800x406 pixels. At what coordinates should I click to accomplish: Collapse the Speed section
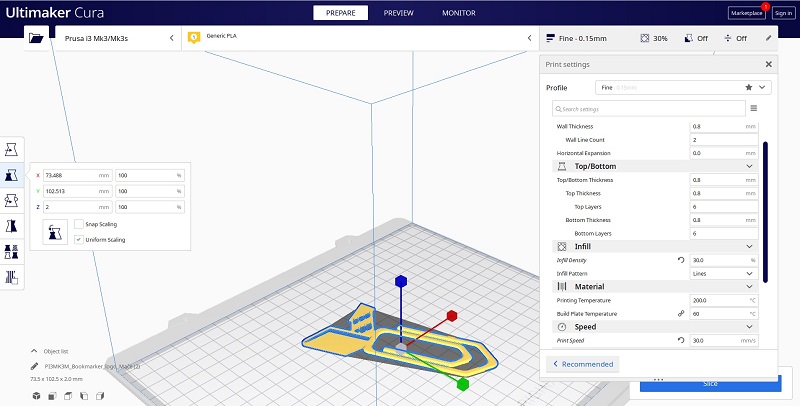tap(749, 326)
